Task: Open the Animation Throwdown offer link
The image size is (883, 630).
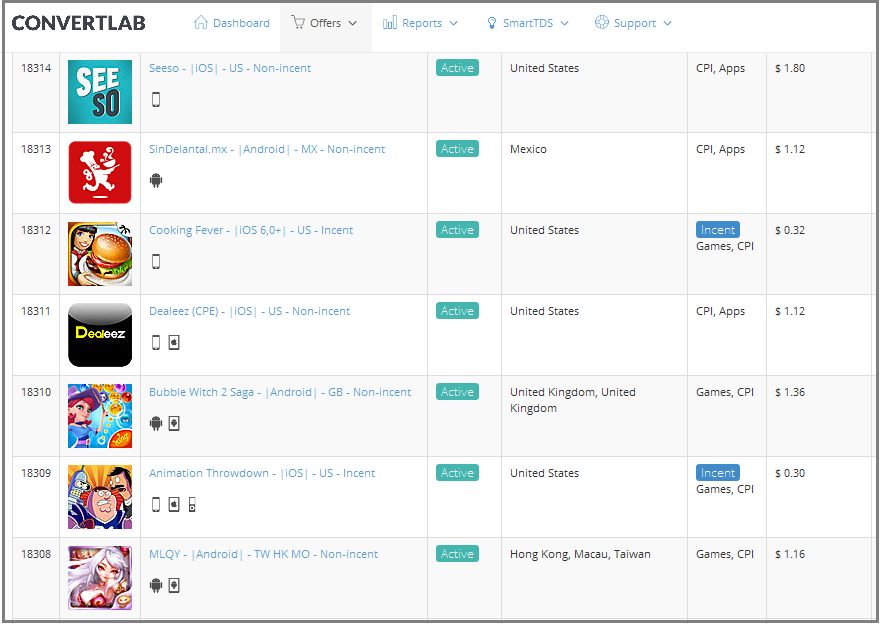Action: 262,473
